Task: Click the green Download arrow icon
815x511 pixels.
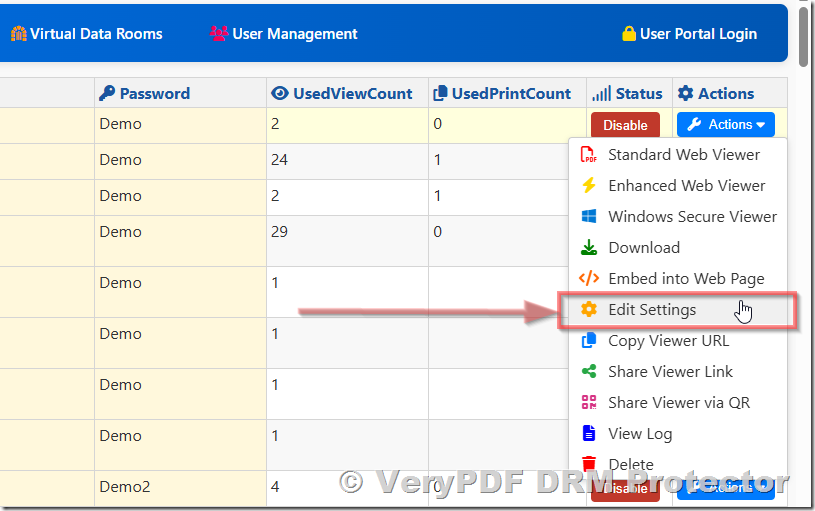Action: 589,248
